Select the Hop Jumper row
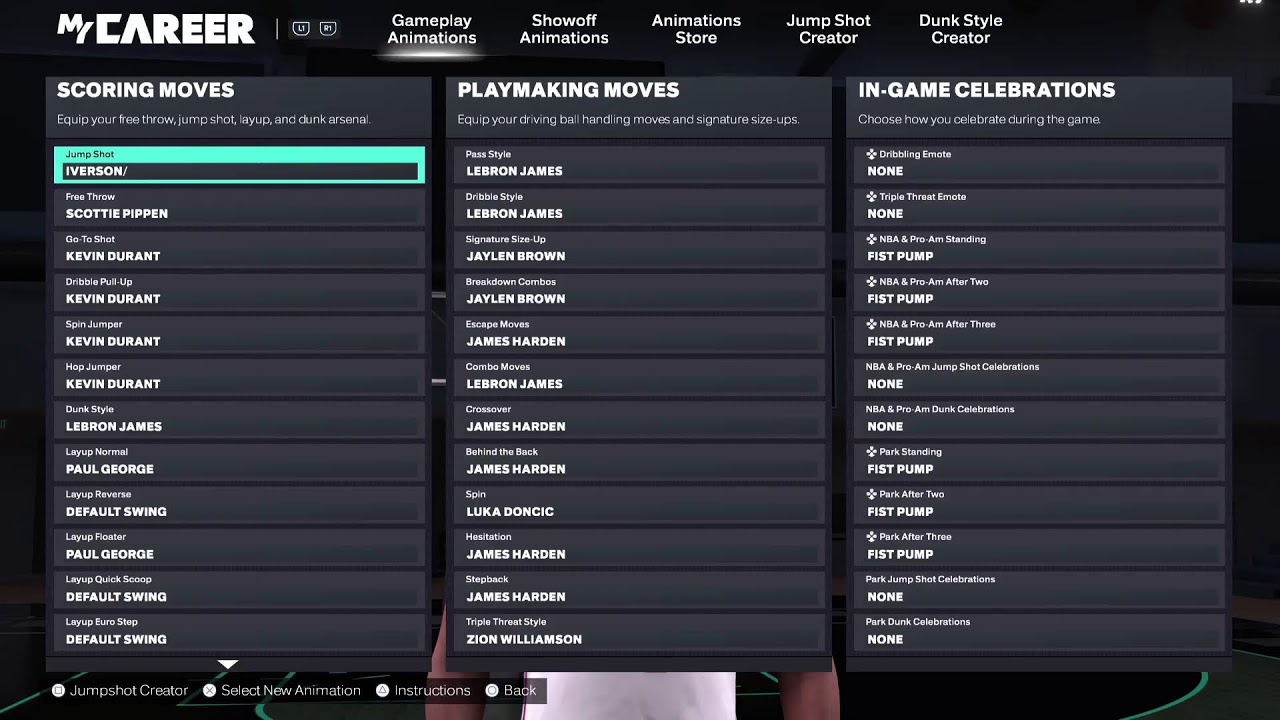Image resolution: width=1280 pixels, height=720 pixels. [239, 376]
